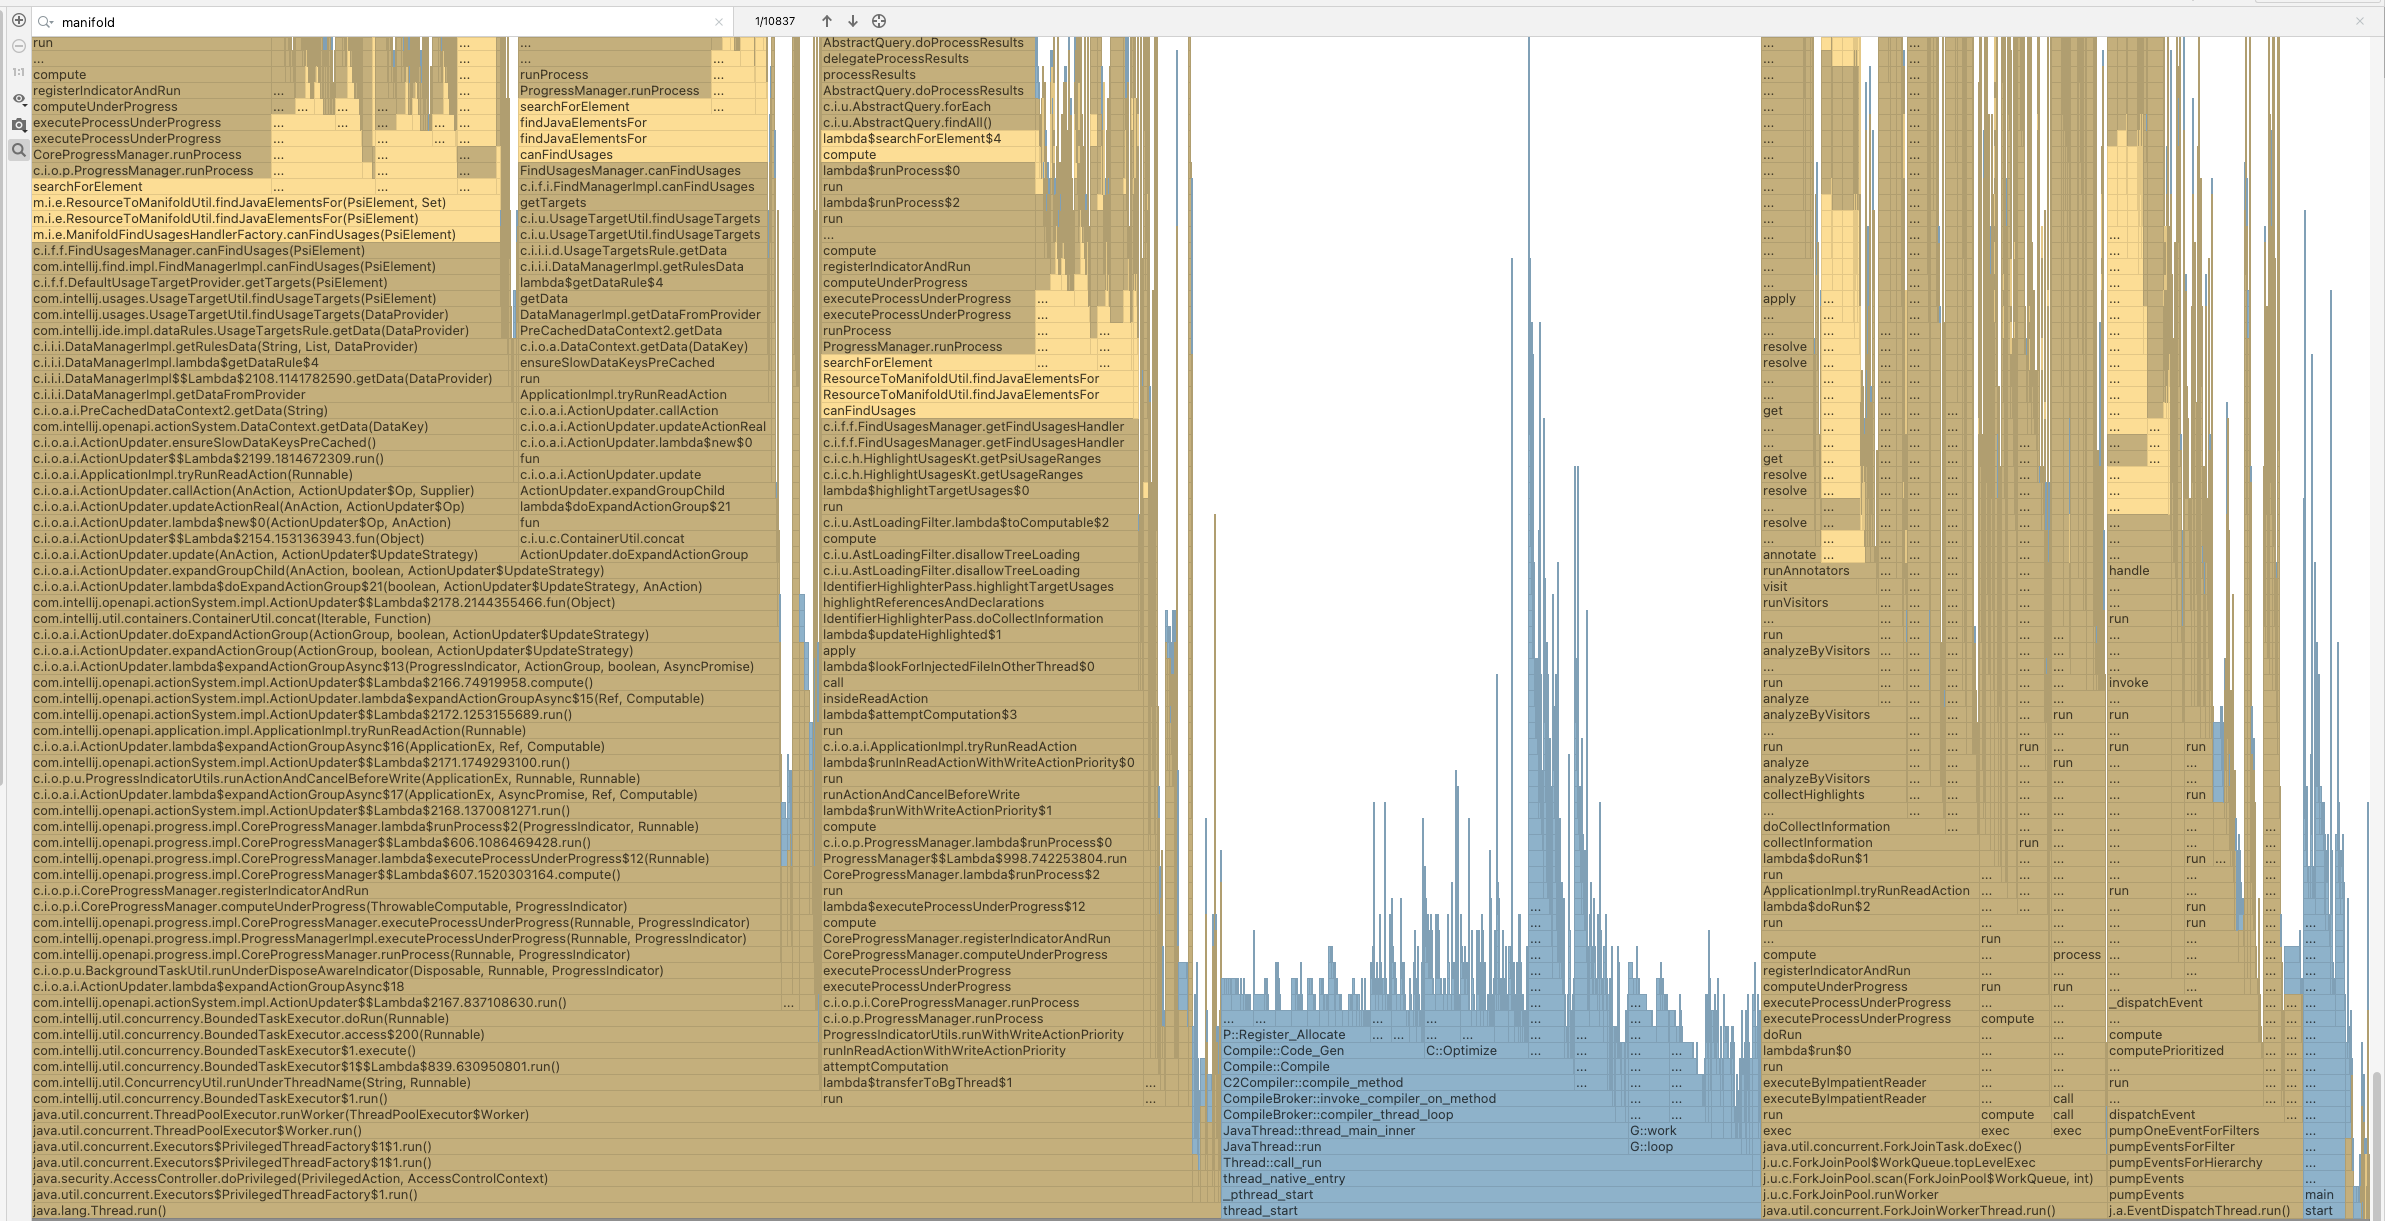Image resolution: width=2385 pixels, height=1221 pixels.
Task: Clear the manifold search query
Action: pos(719,21)
